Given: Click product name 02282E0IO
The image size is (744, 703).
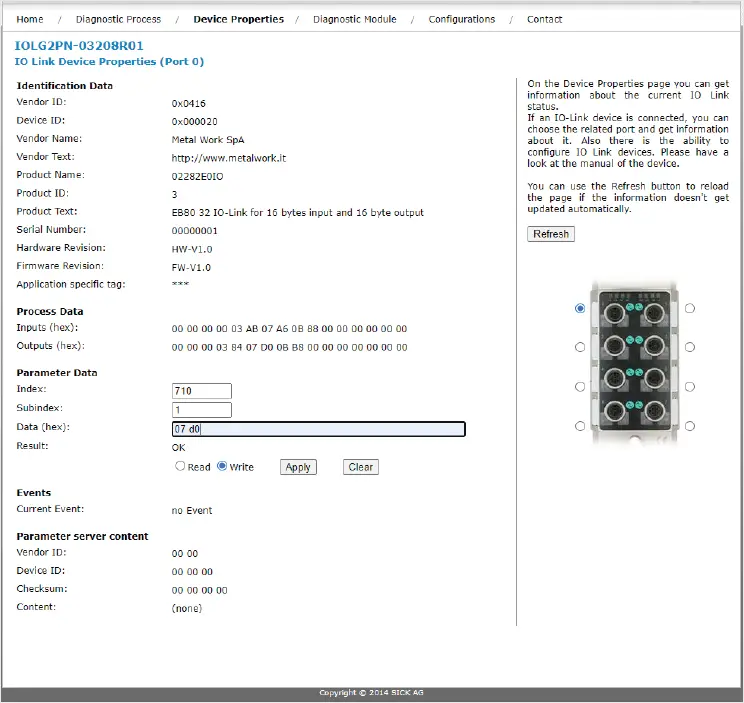Looking at the screenshot, I should (197, 176).
